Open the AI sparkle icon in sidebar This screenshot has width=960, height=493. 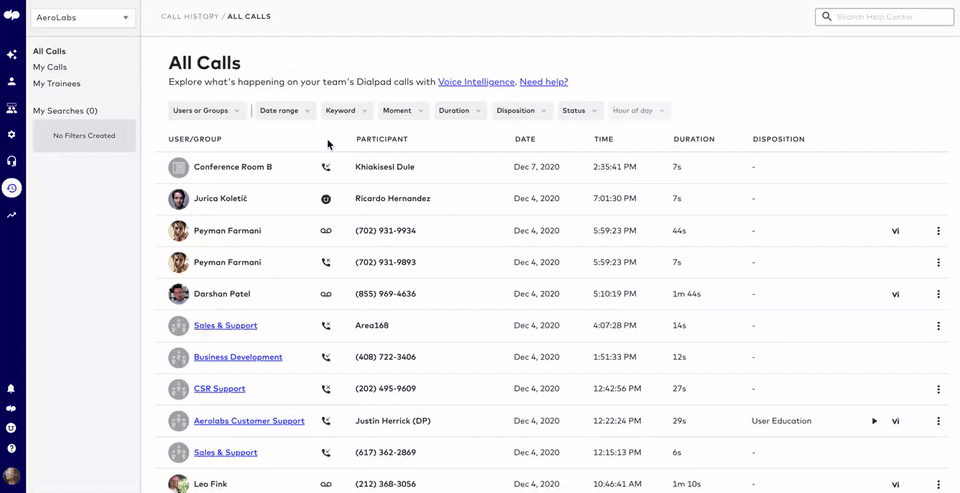click(x=12, y=55)
